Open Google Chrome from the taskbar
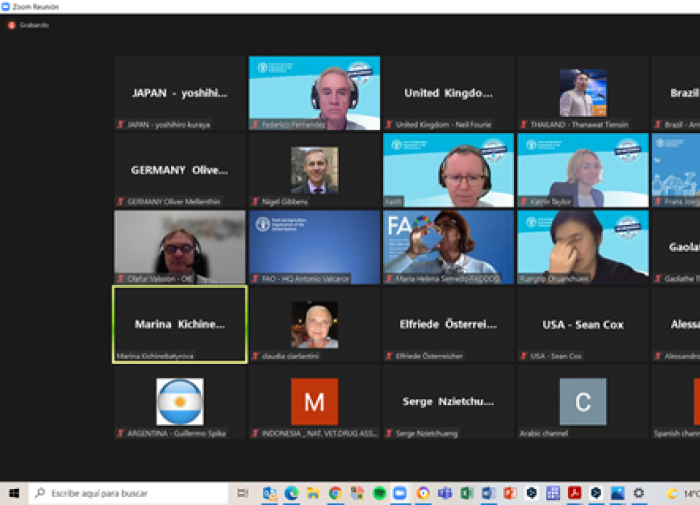 click(x=335, y=493)
